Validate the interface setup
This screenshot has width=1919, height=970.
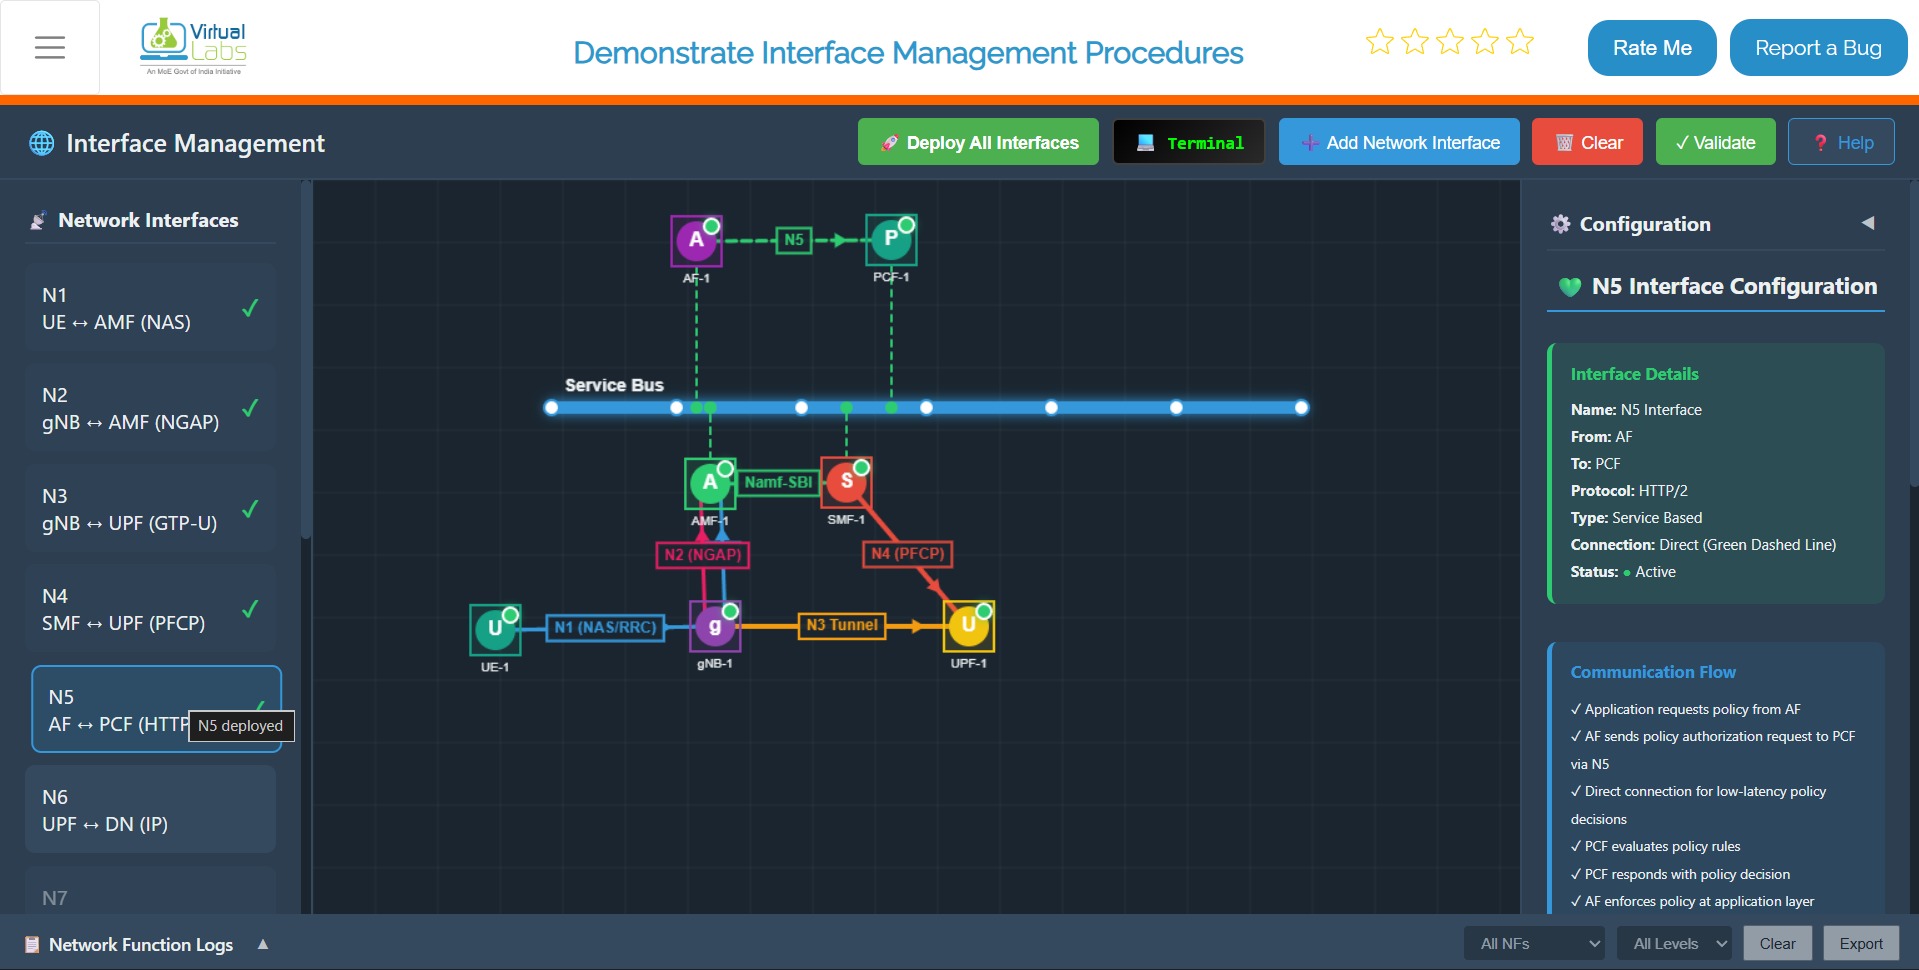(1715, 142)
